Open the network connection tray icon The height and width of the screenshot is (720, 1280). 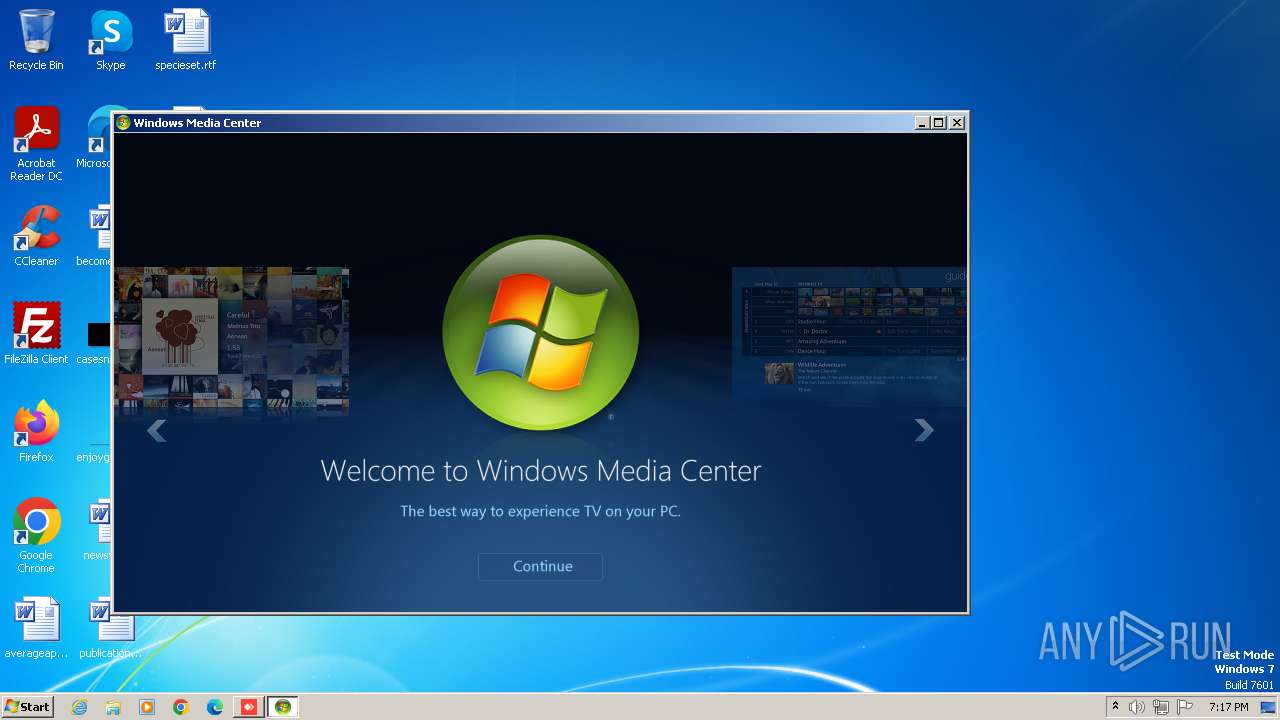point(1161,707)
